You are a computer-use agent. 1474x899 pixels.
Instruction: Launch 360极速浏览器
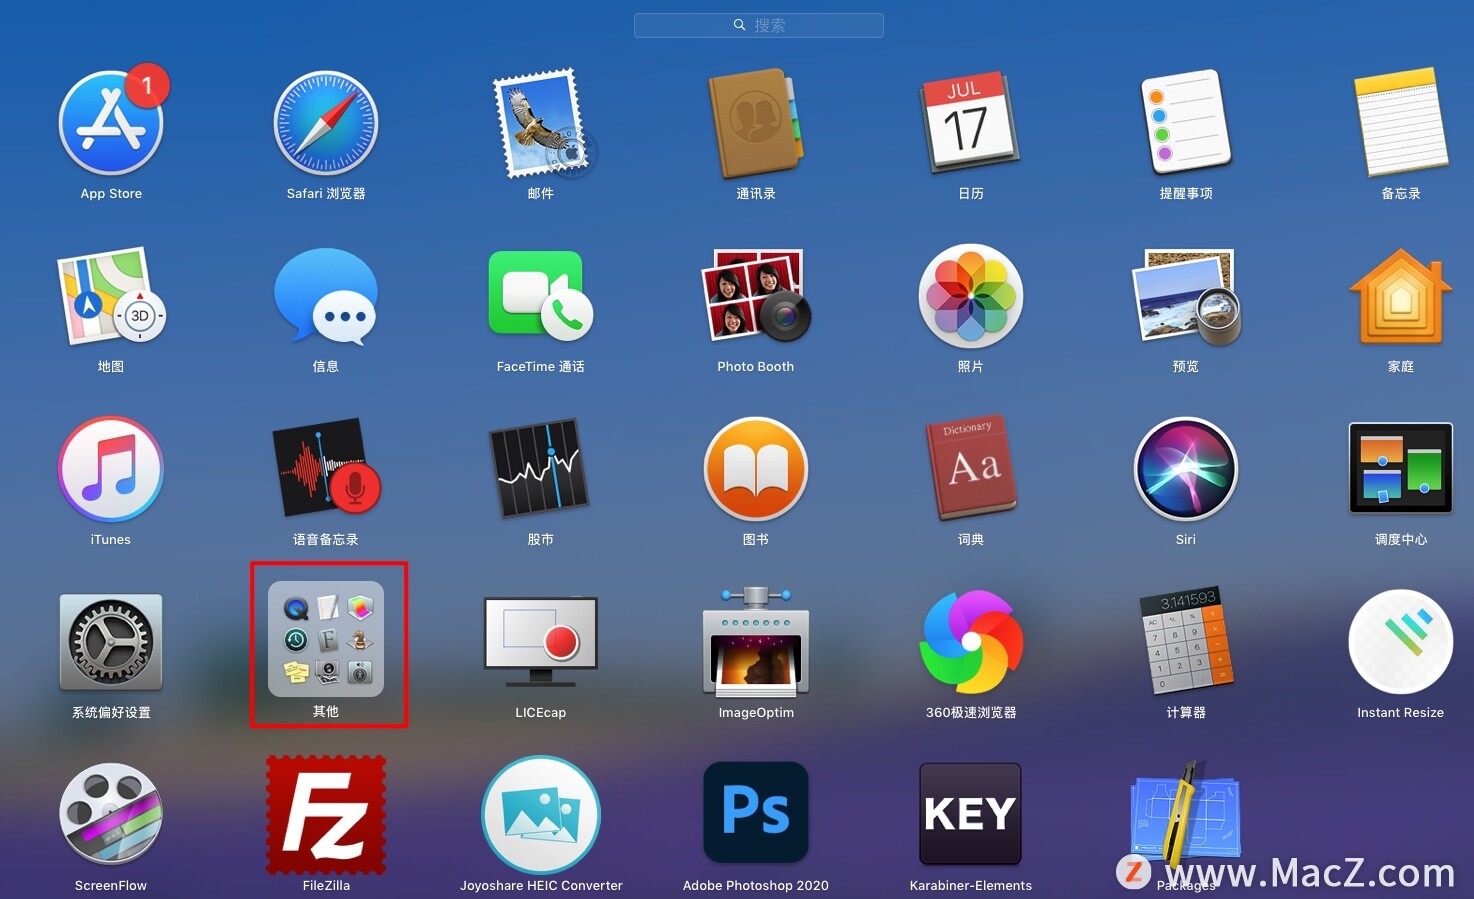tap(970, 642)
